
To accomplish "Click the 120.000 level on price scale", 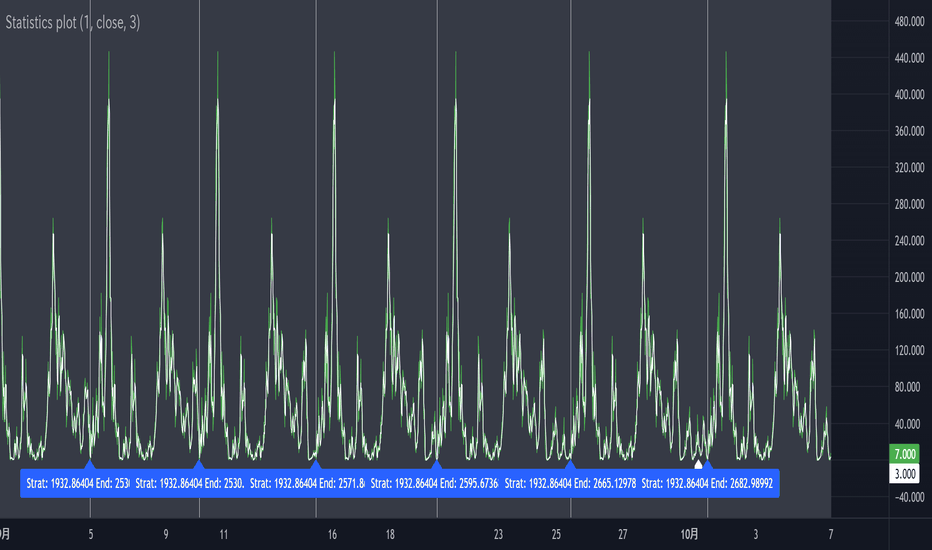I will click(909, 350).
